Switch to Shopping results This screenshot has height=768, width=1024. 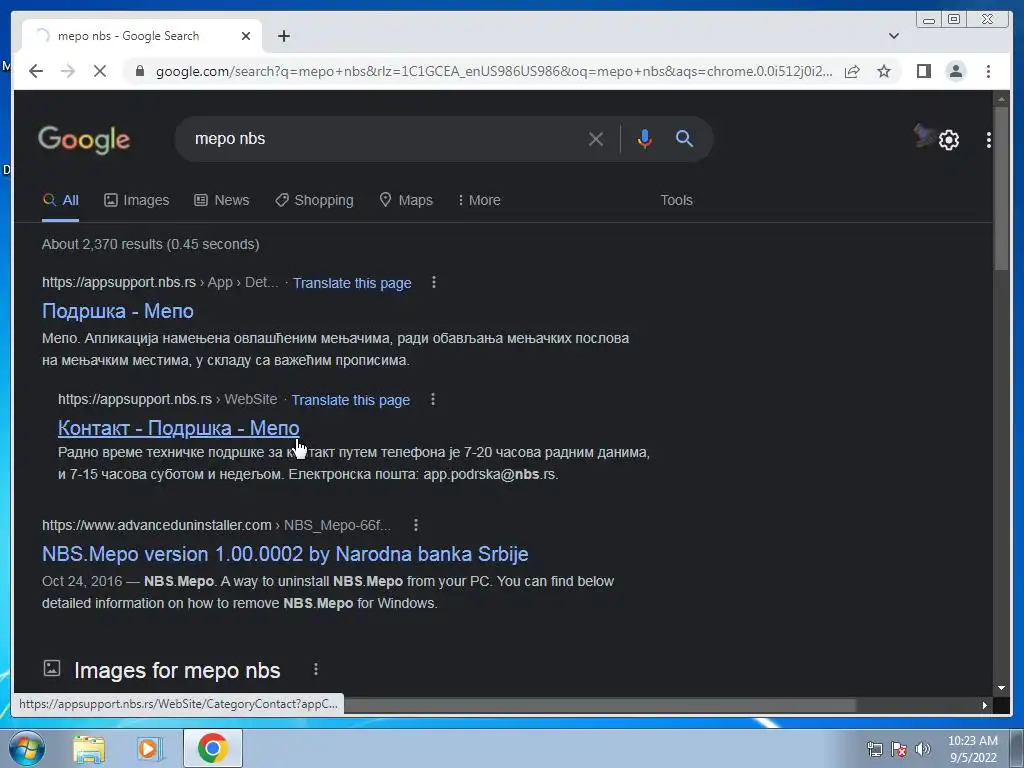(x=314, y=200)
